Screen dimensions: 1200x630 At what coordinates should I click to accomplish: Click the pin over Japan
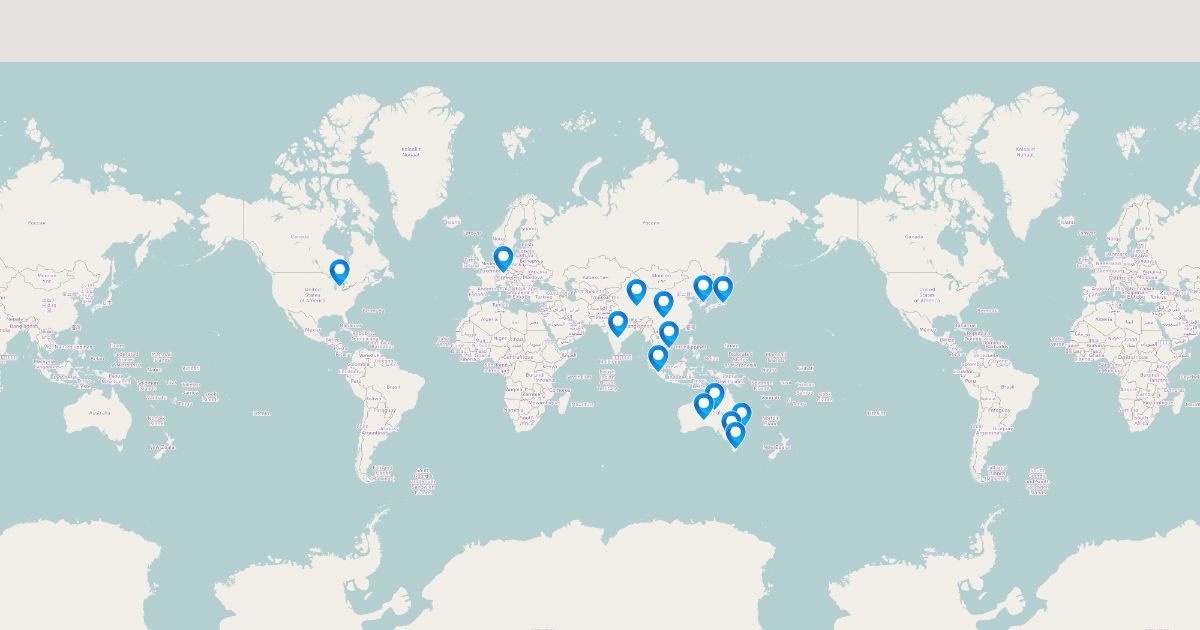723,289
